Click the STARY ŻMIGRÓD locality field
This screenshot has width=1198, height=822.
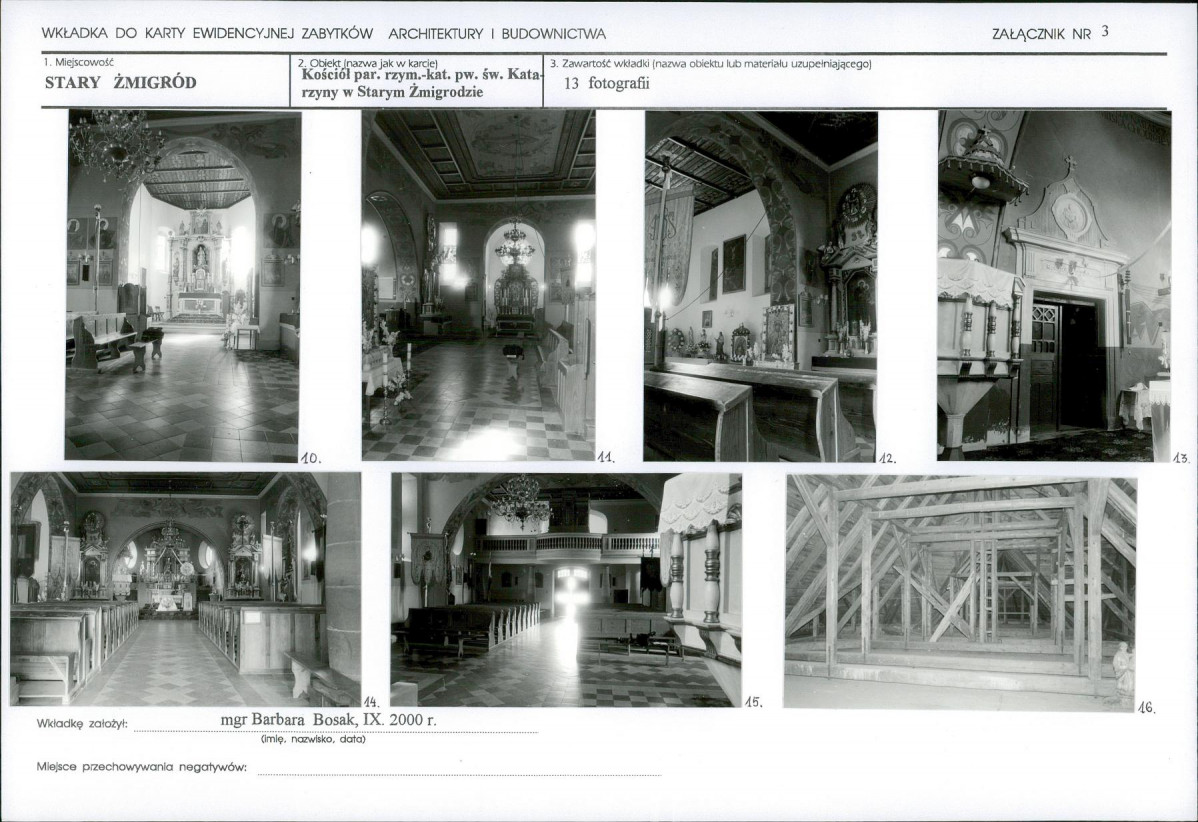pos(121,83)
